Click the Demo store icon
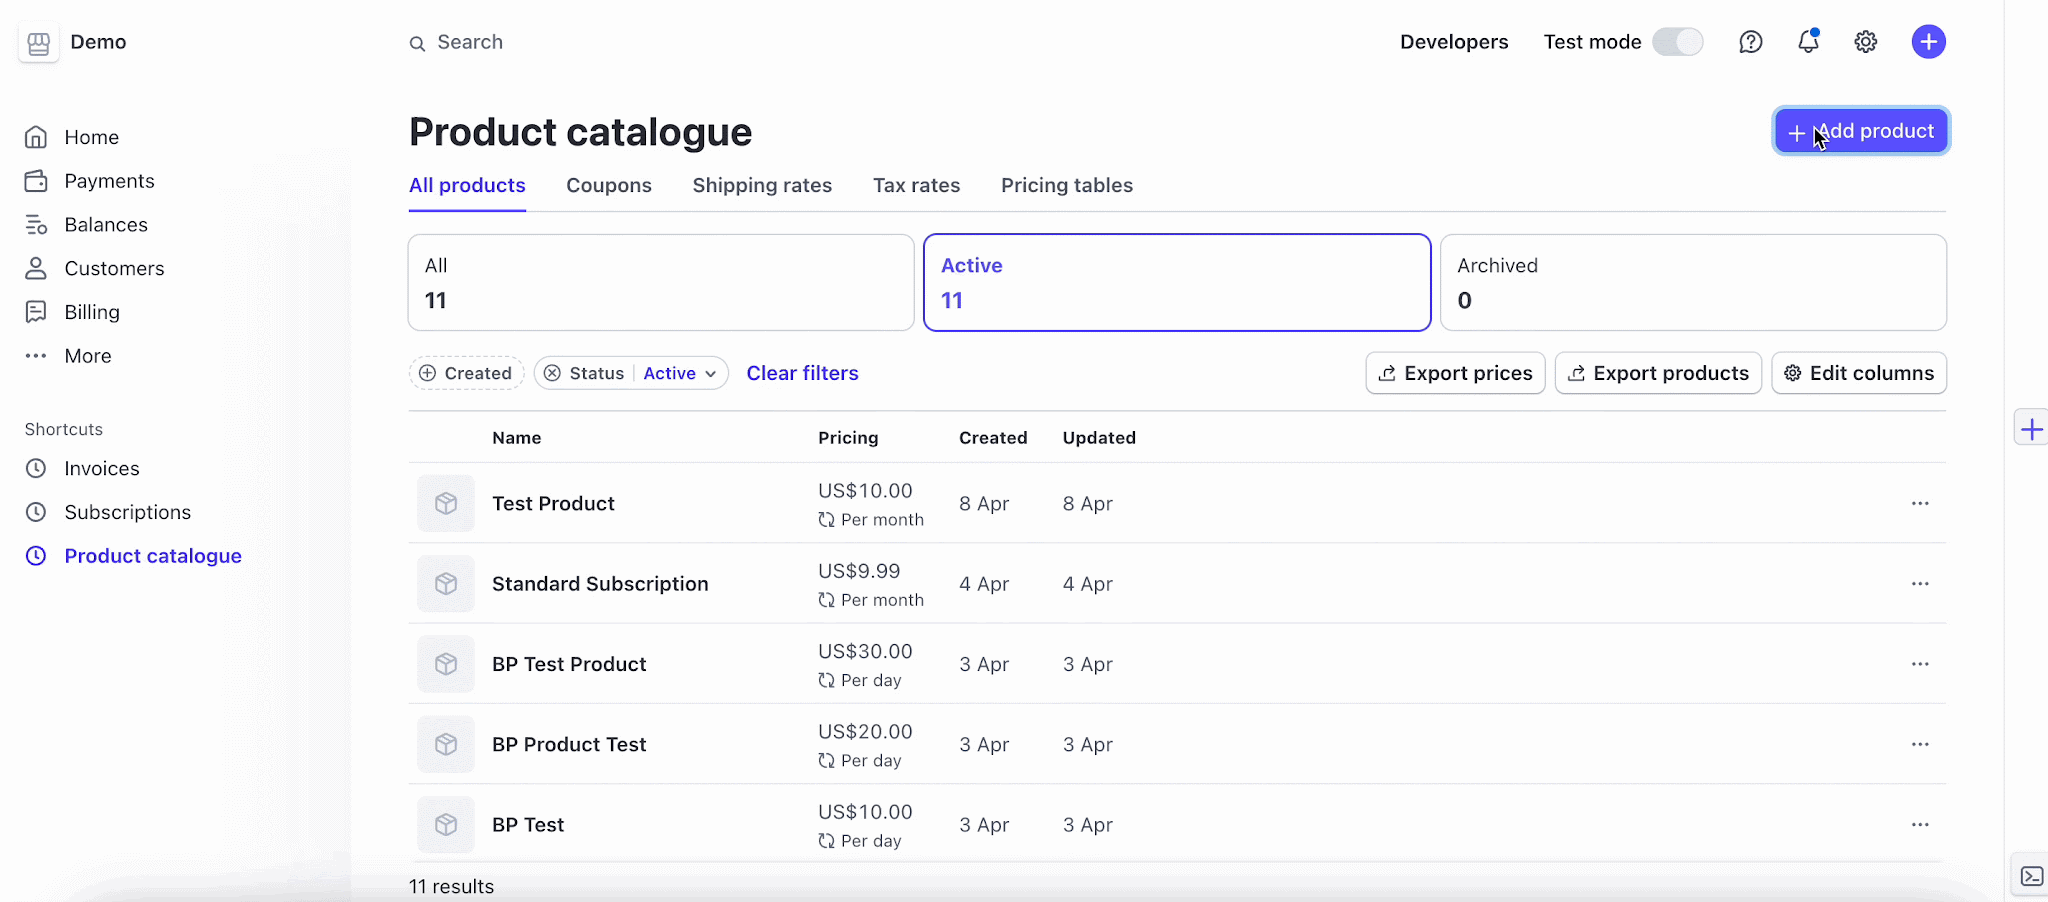The image size is (2048, 902). click(39, 43)
